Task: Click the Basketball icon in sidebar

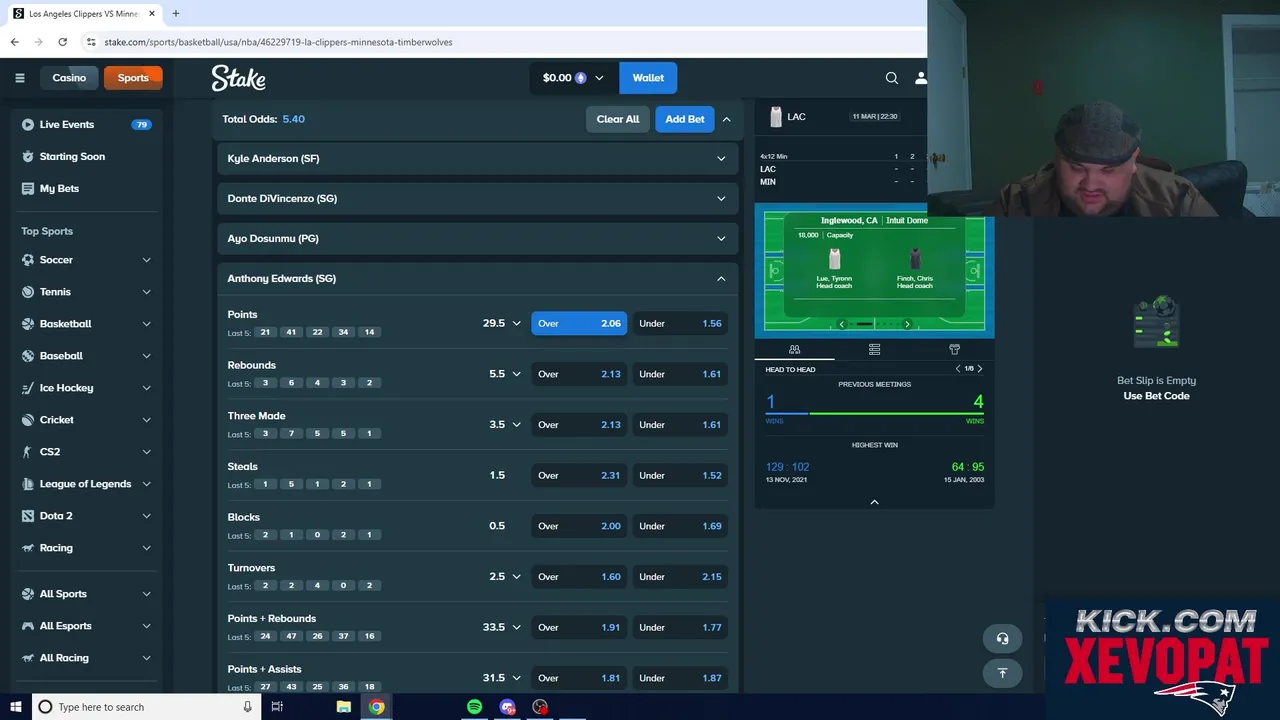Action: 28,324
